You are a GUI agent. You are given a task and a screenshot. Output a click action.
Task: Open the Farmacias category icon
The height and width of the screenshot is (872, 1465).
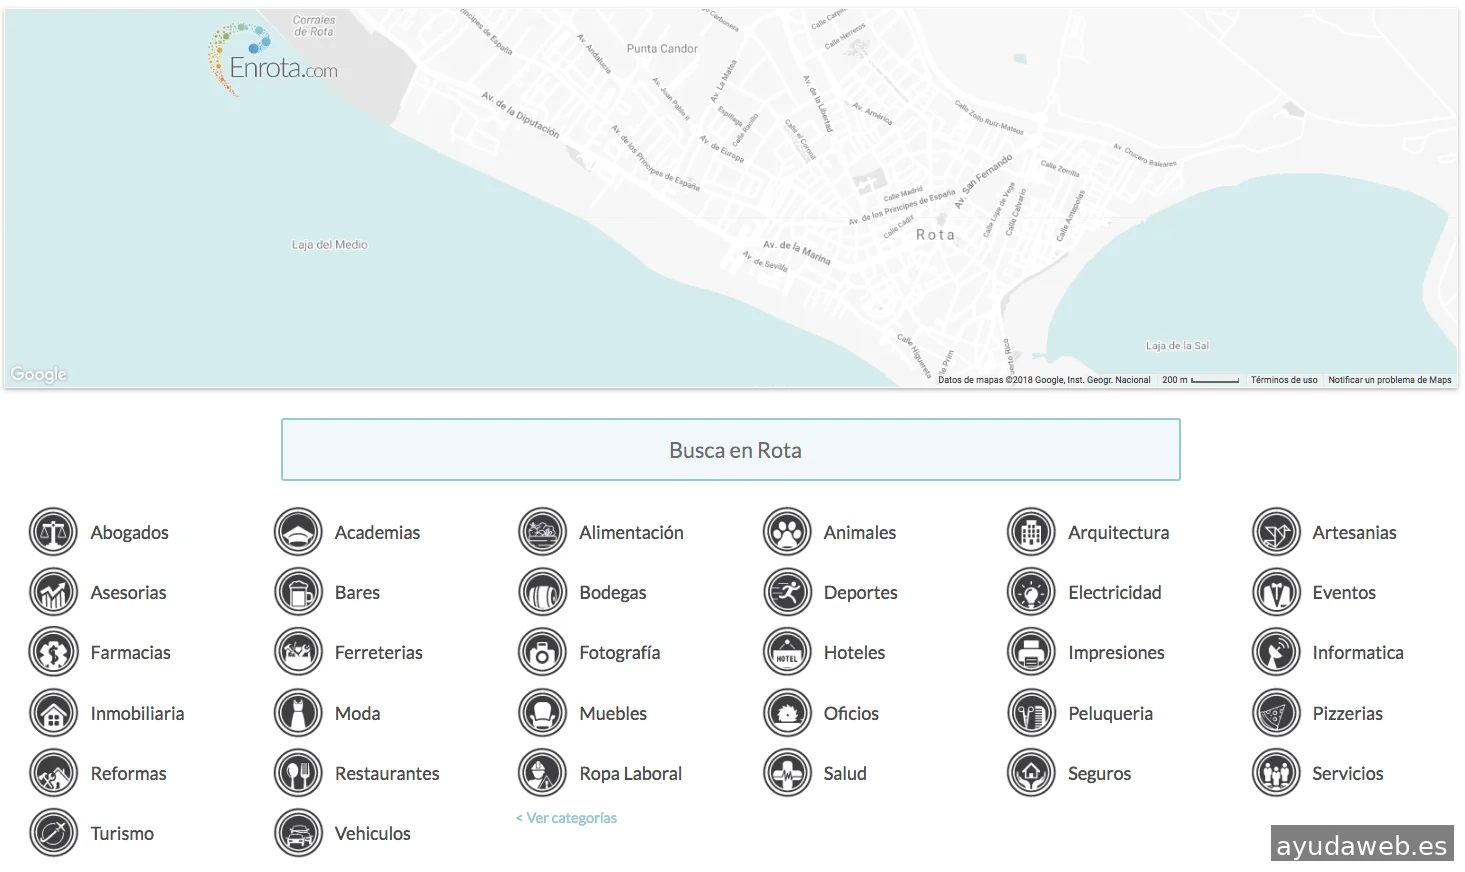coord(53,653)
